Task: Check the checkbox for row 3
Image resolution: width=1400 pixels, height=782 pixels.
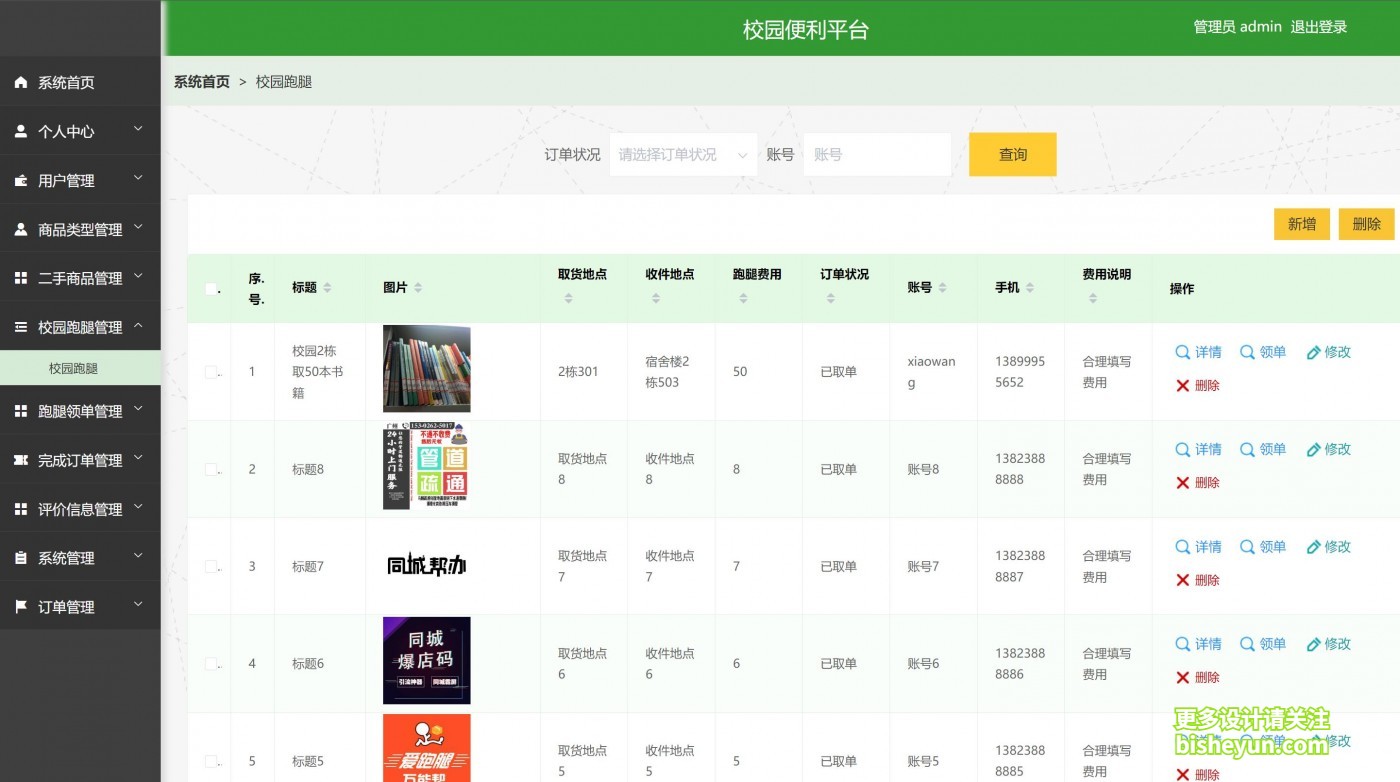Action: pyautogui.click(x=211, y=566)
